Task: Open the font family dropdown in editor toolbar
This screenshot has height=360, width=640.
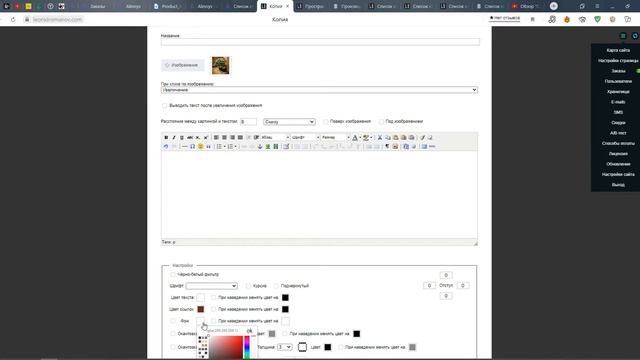Action: click(x=305, y=138)
